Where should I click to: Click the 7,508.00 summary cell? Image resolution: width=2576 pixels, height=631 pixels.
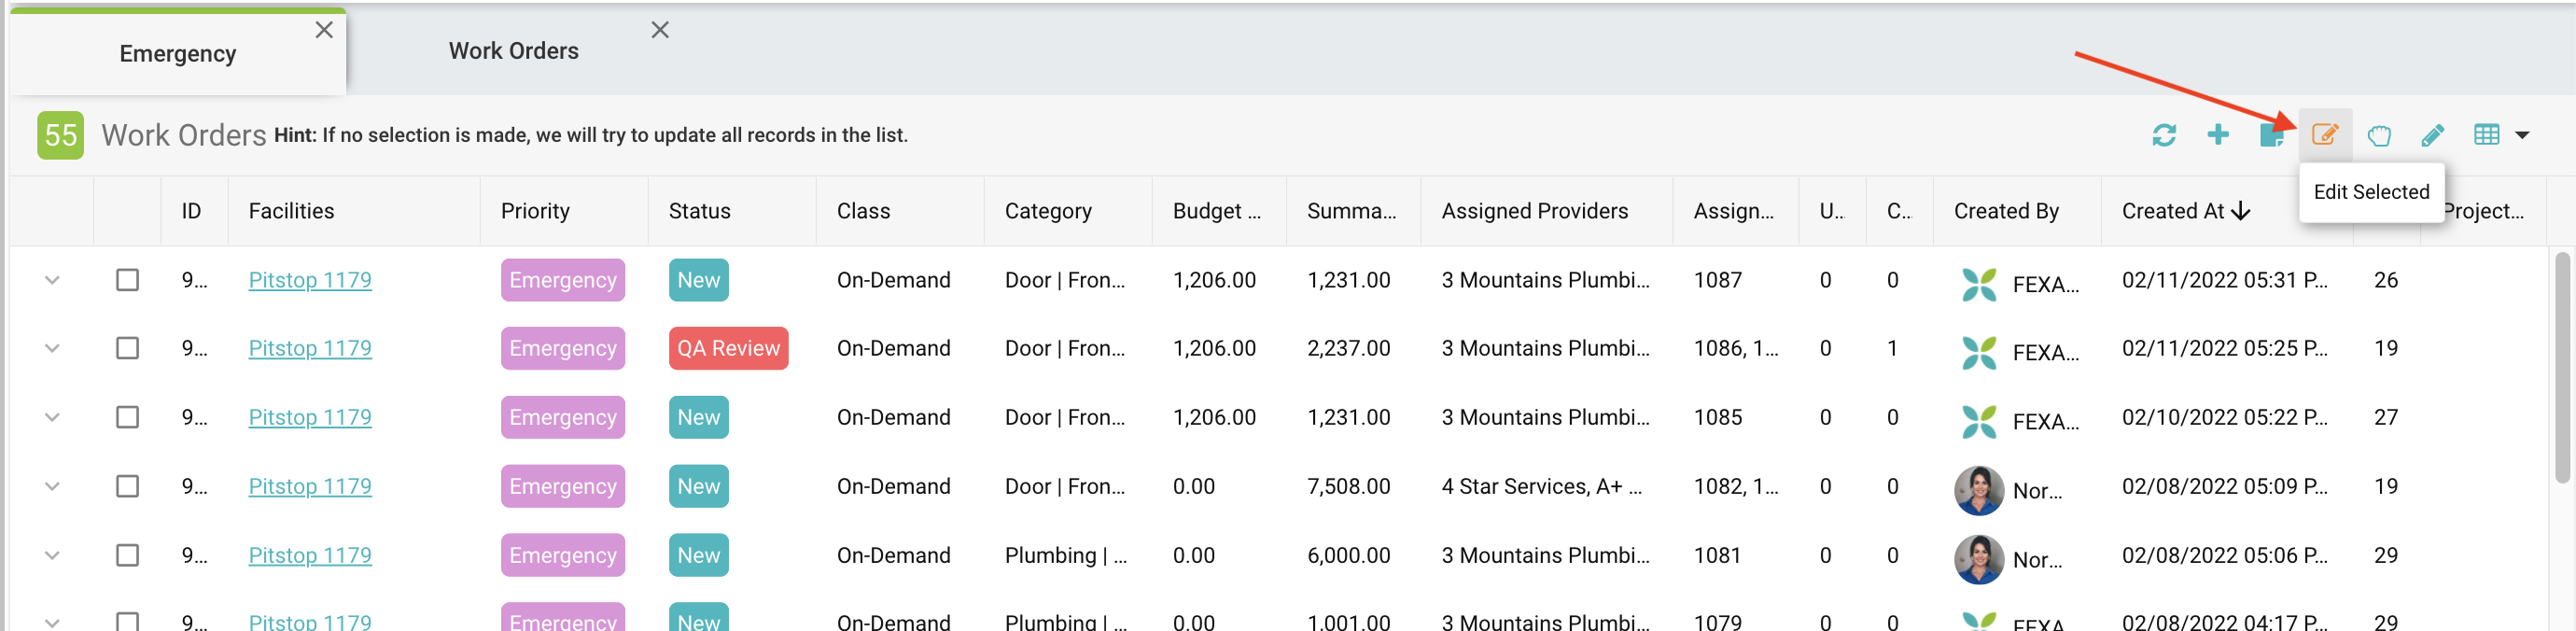pyautogui.click(x=1348, y=486)
